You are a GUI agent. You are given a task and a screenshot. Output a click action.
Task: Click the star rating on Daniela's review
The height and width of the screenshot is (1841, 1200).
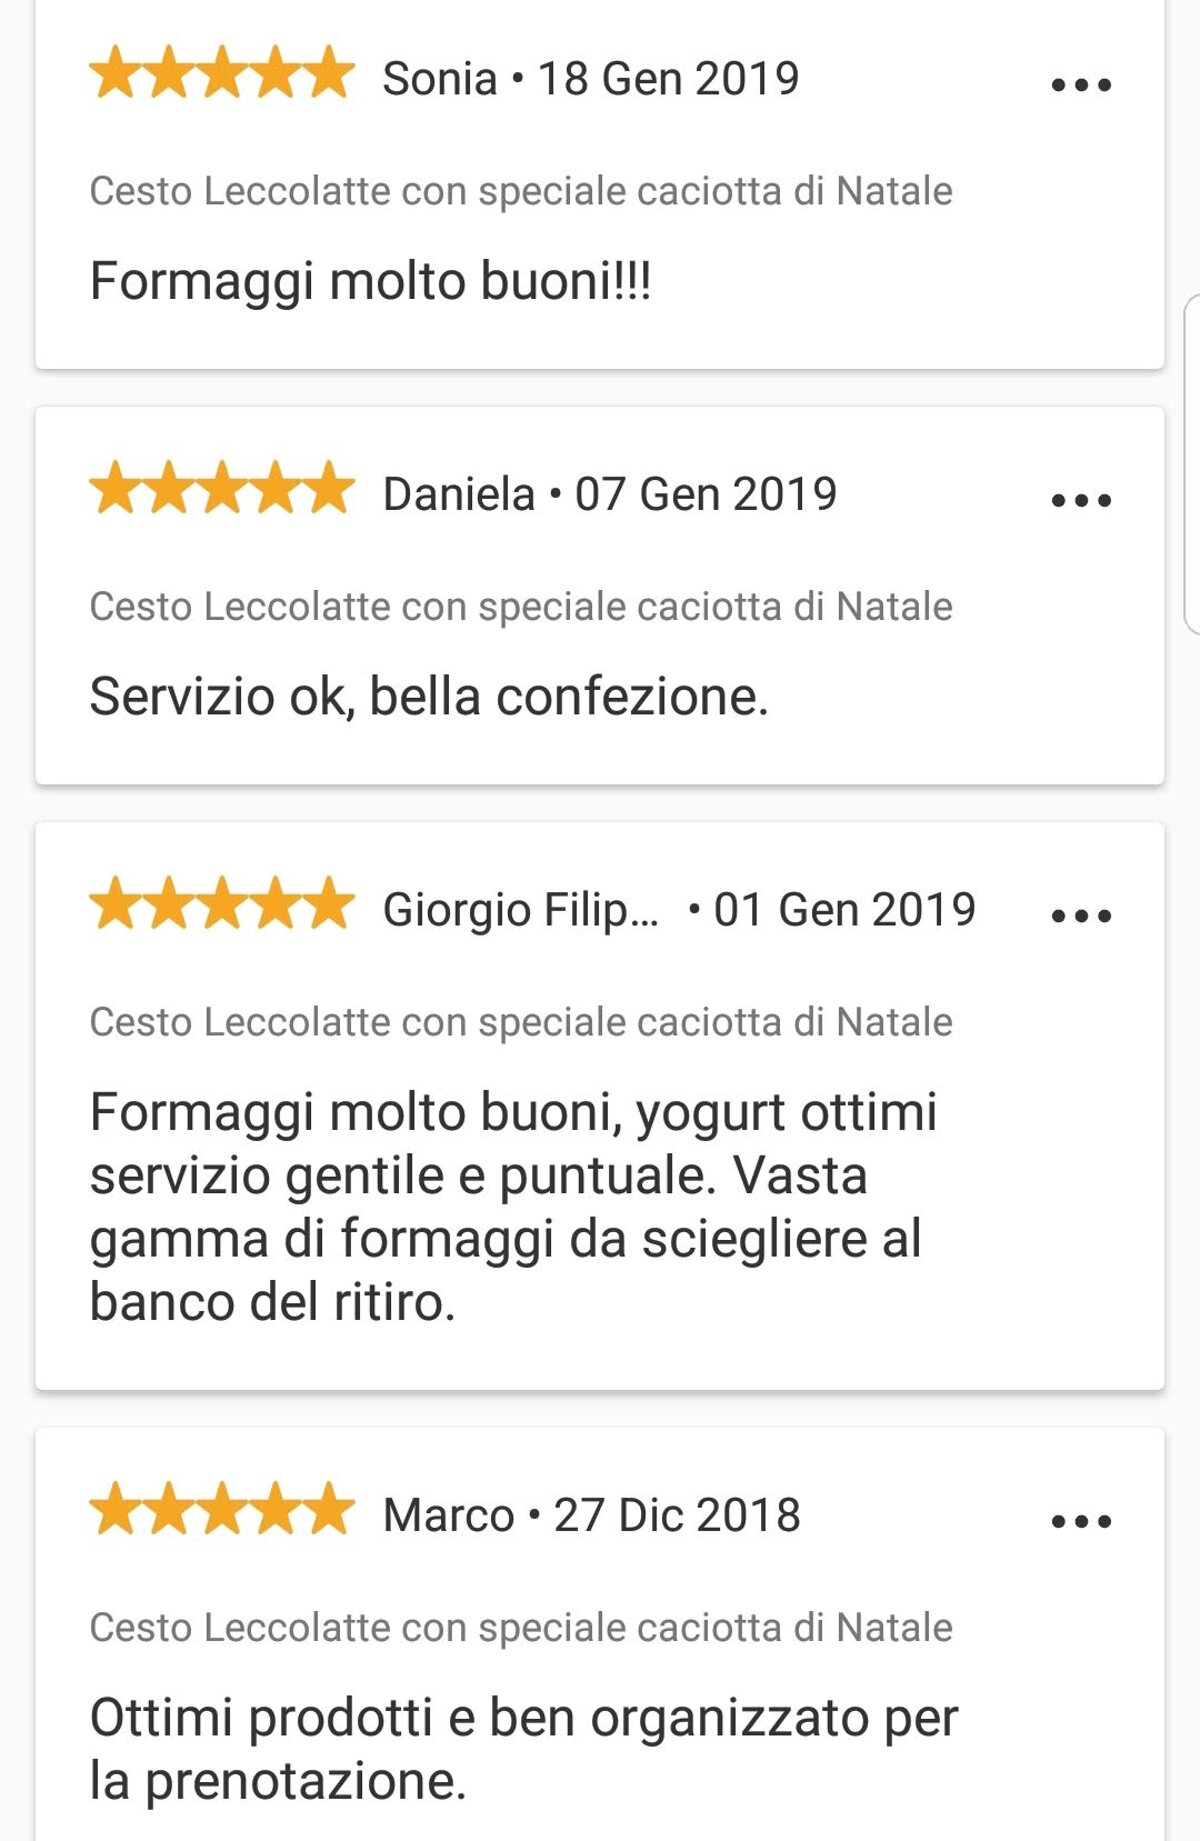point(222,490)
